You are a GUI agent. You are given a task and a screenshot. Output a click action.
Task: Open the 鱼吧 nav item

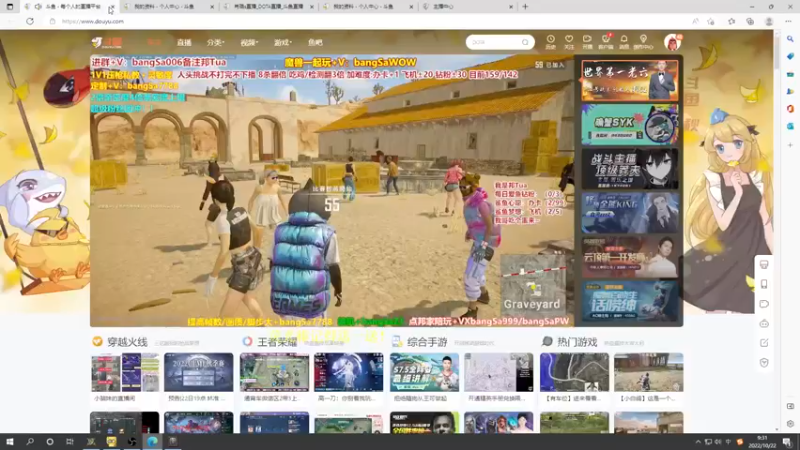(x=315, y=42)
